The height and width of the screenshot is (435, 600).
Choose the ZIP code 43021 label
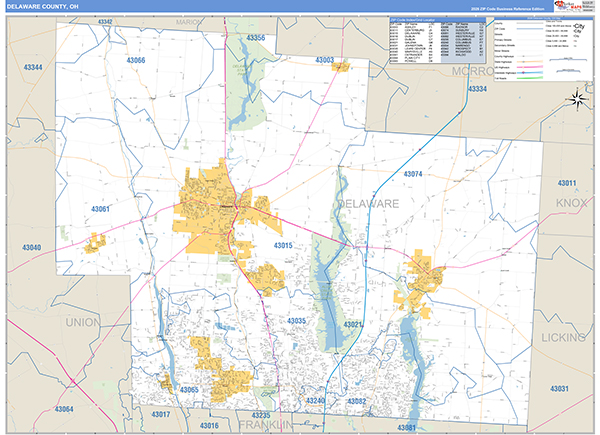[354, 325]
